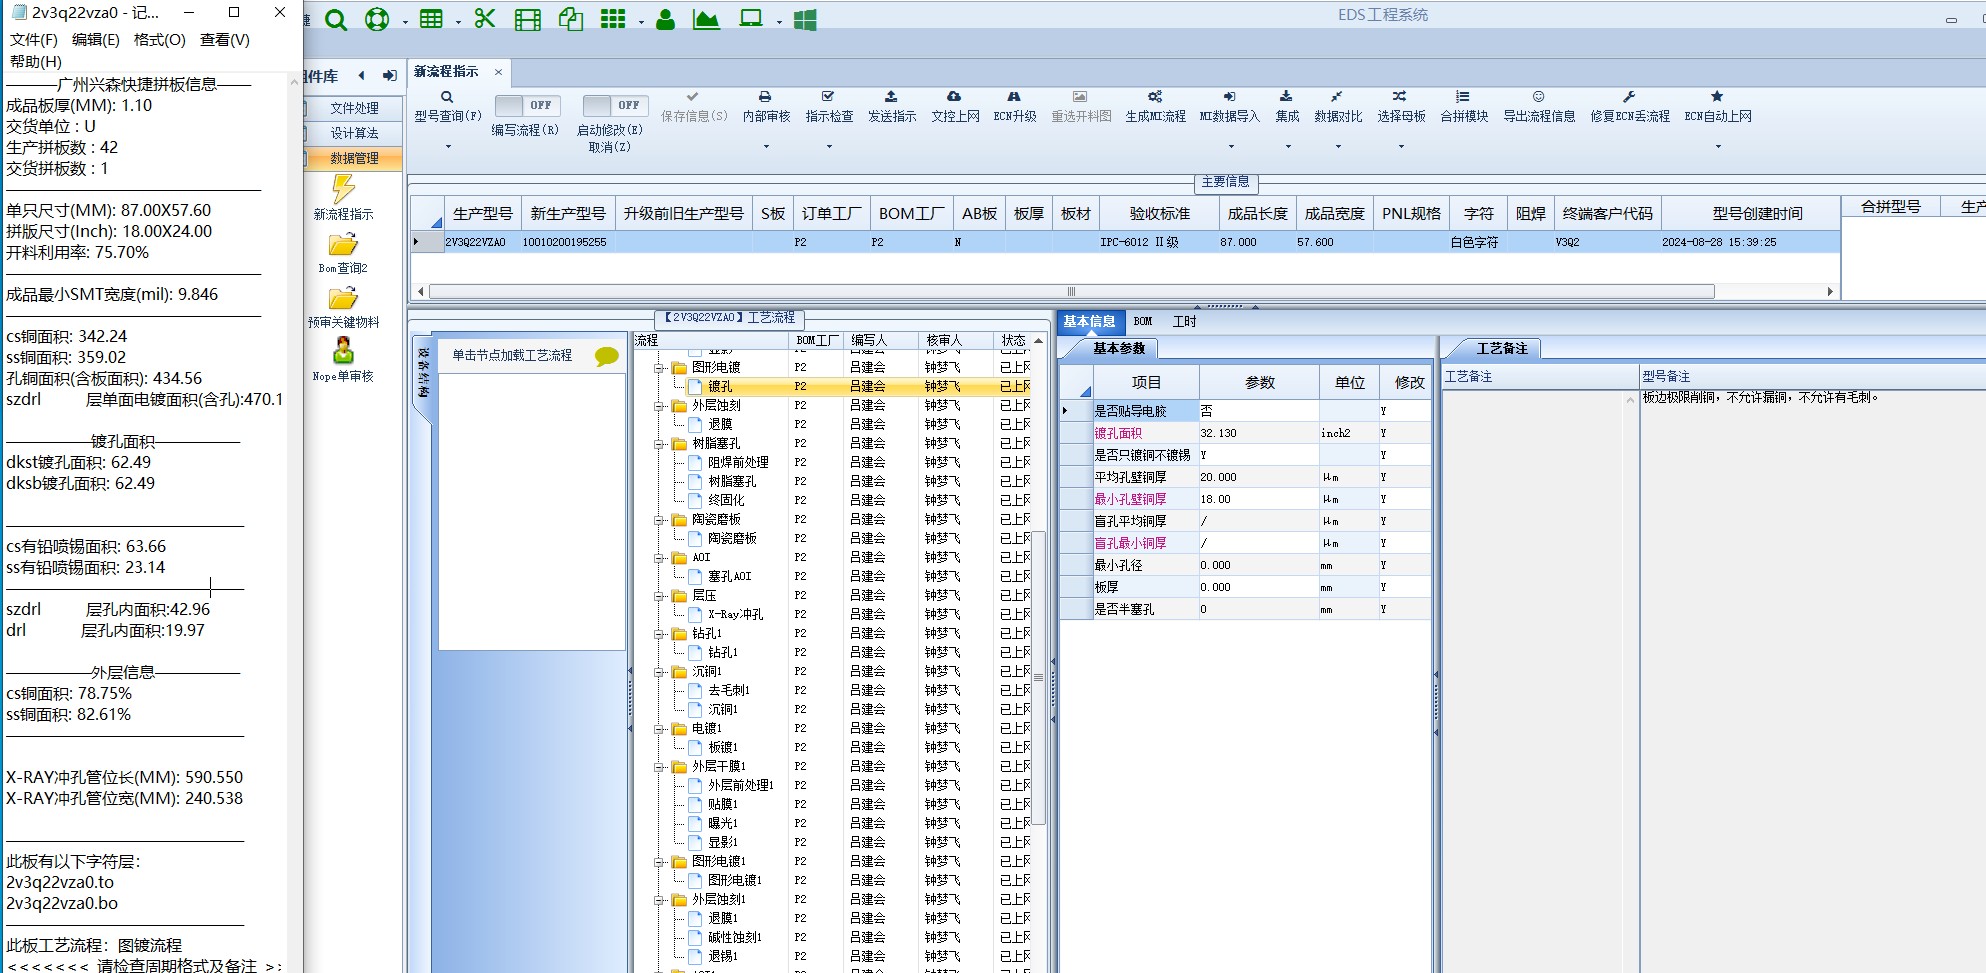Switch to the BOM tab
This screenshot has height=973, width=1986.
point(1143,321)
